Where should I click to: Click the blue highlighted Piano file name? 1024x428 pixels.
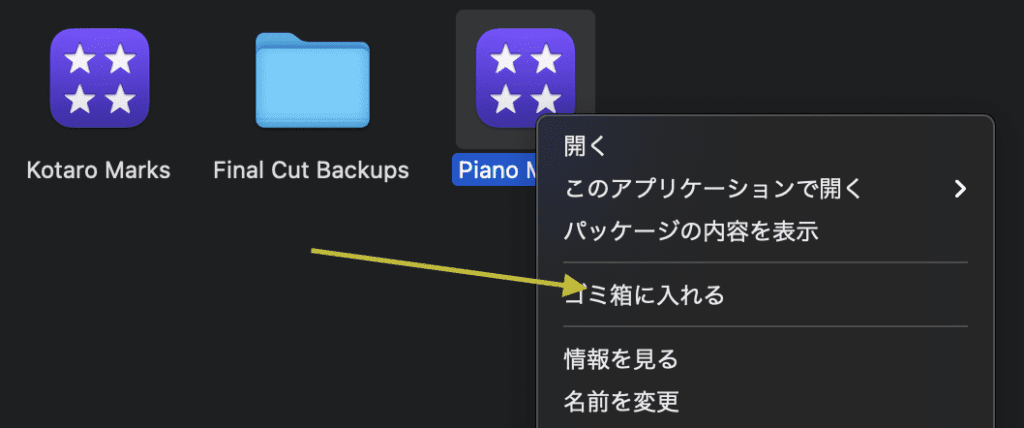coord(494,171)
